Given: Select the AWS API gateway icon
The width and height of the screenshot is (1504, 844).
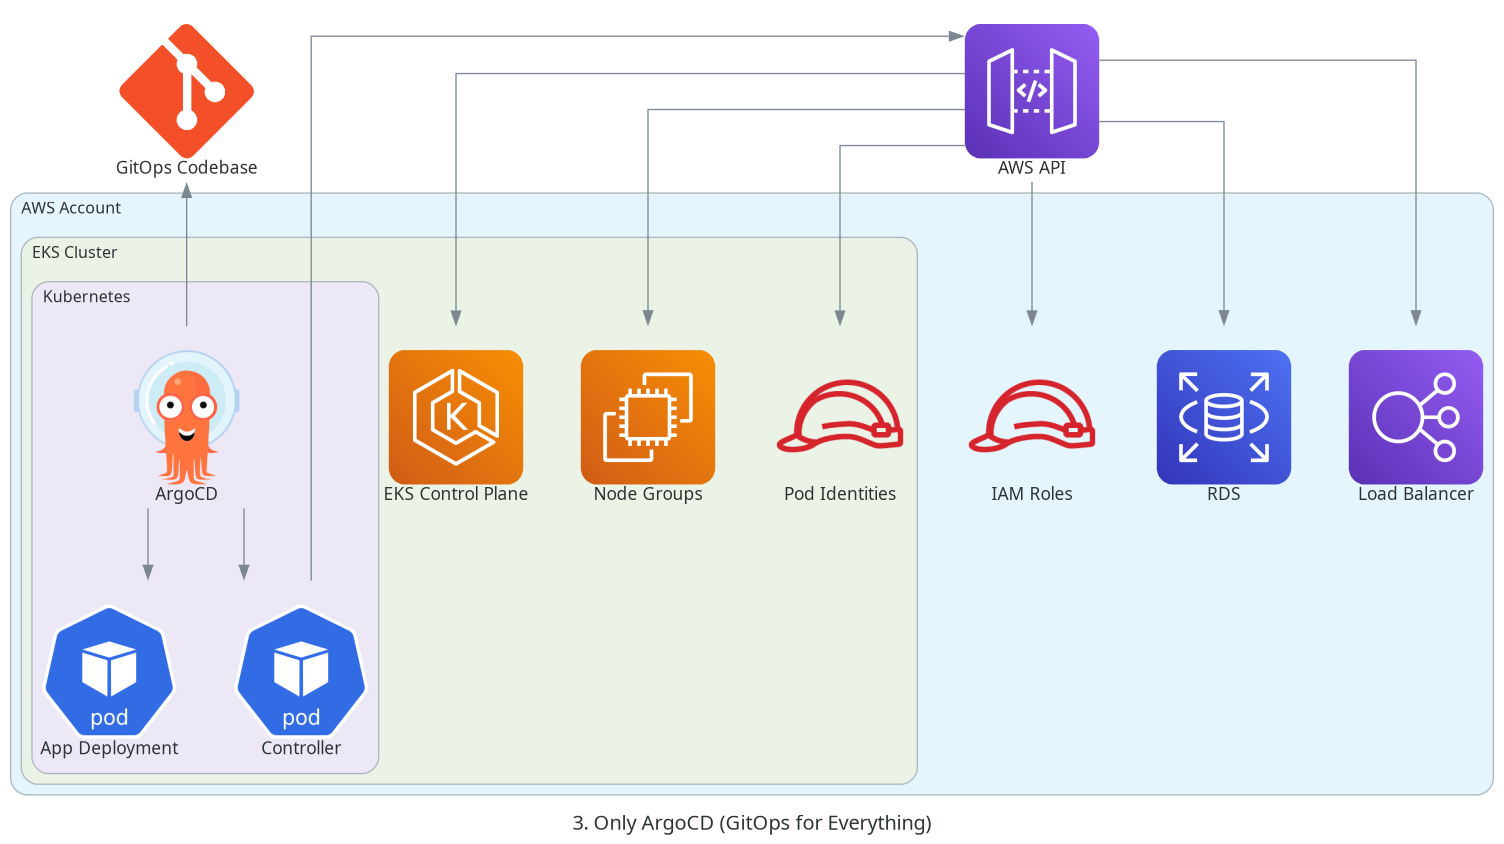Looking at the screenshot, I should pyautogui.click(x=1032, y=91).
